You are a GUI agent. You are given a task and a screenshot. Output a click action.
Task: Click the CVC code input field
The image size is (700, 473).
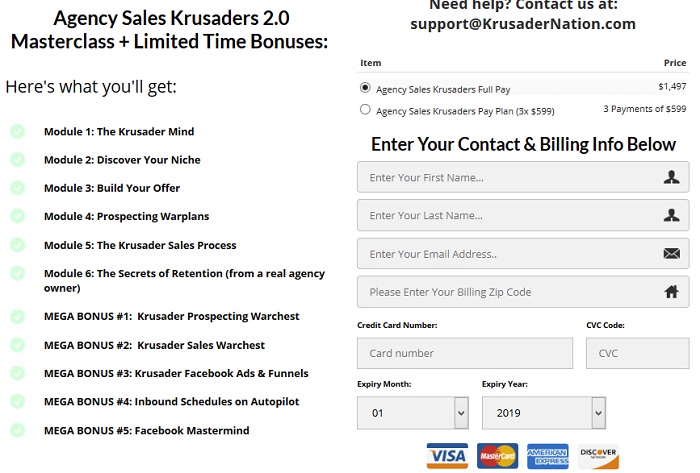637,353
